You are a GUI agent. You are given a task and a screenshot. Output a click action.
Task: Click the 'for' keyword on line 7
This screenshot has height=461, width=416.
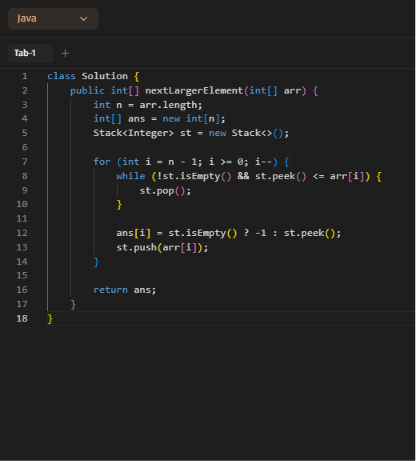(x=102, y=162)
